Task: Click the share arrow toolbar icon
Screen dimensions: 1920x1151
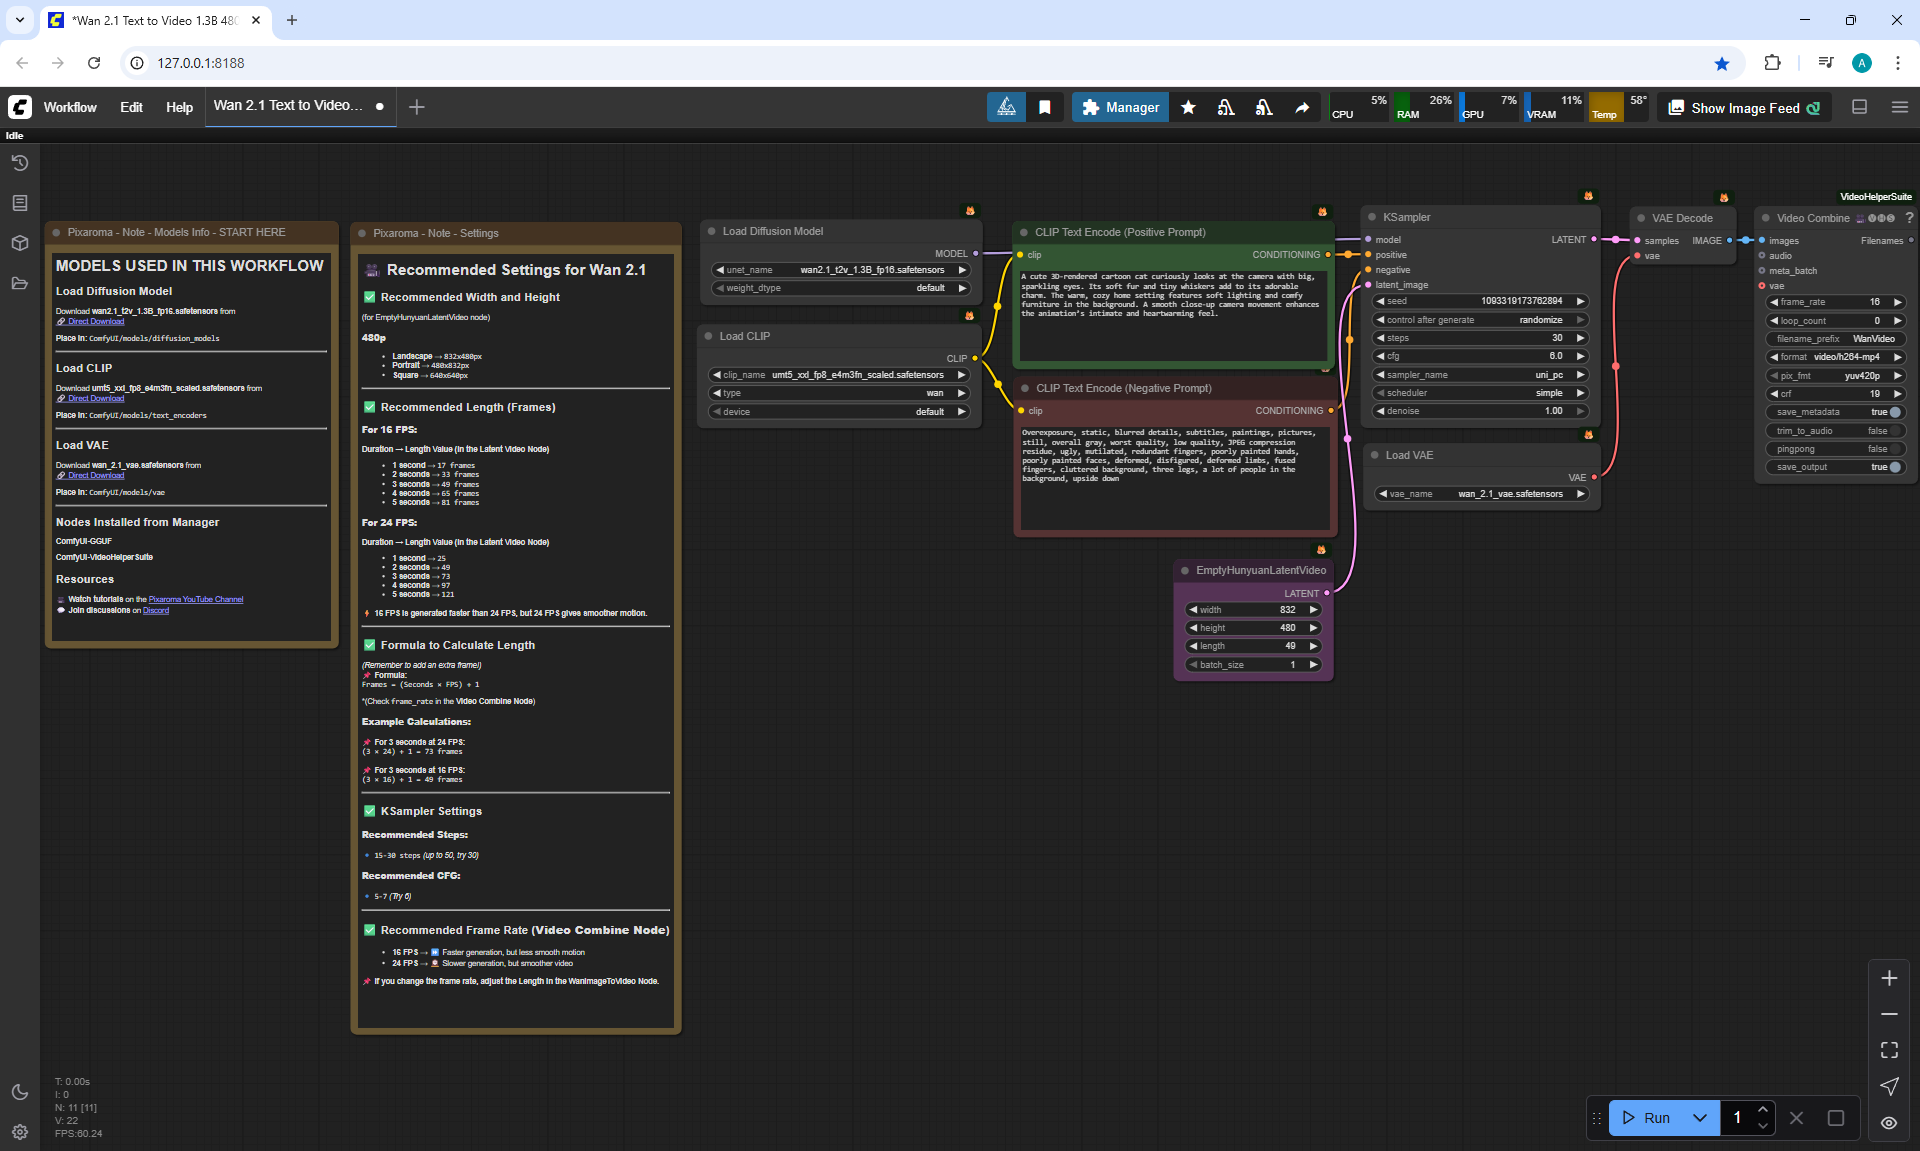Action: [1302, 107]
